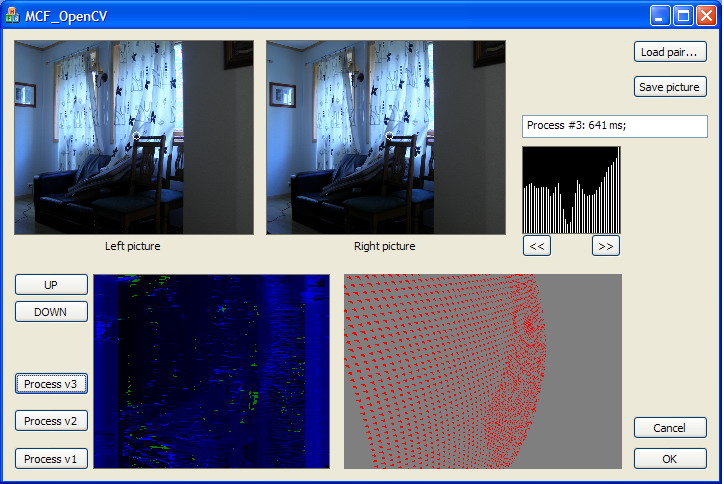Click the black and white histogram graph
Image resolution: width=724 pixels, height=484 pixels.
(x=571, y=189)
